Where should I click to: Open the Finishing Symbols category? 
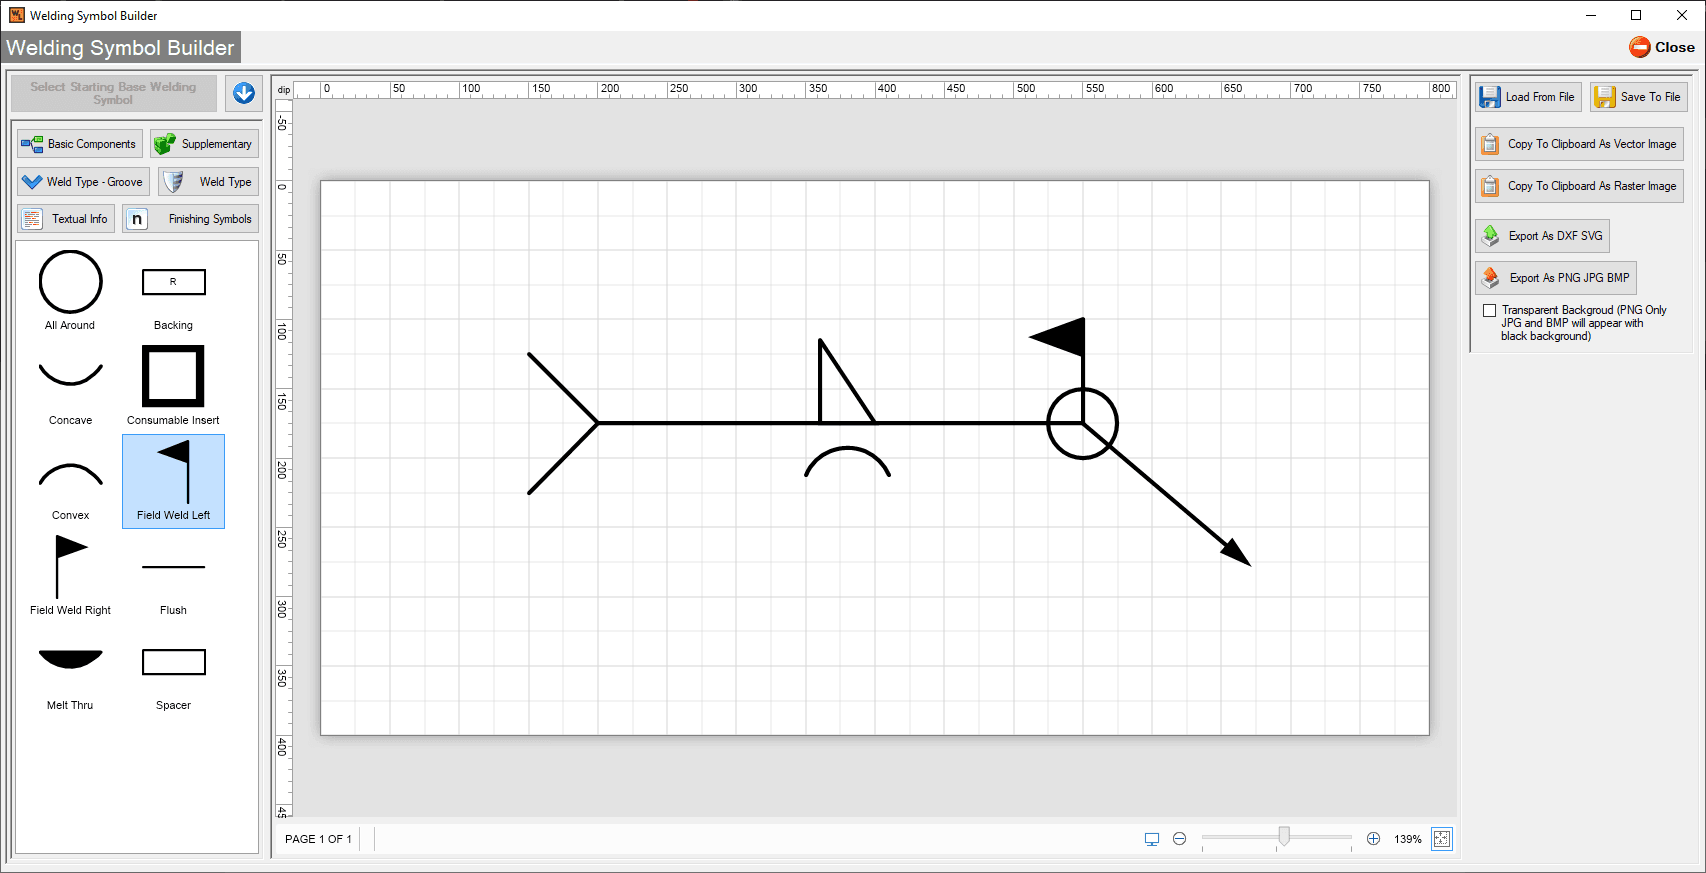tap(191, 219)
